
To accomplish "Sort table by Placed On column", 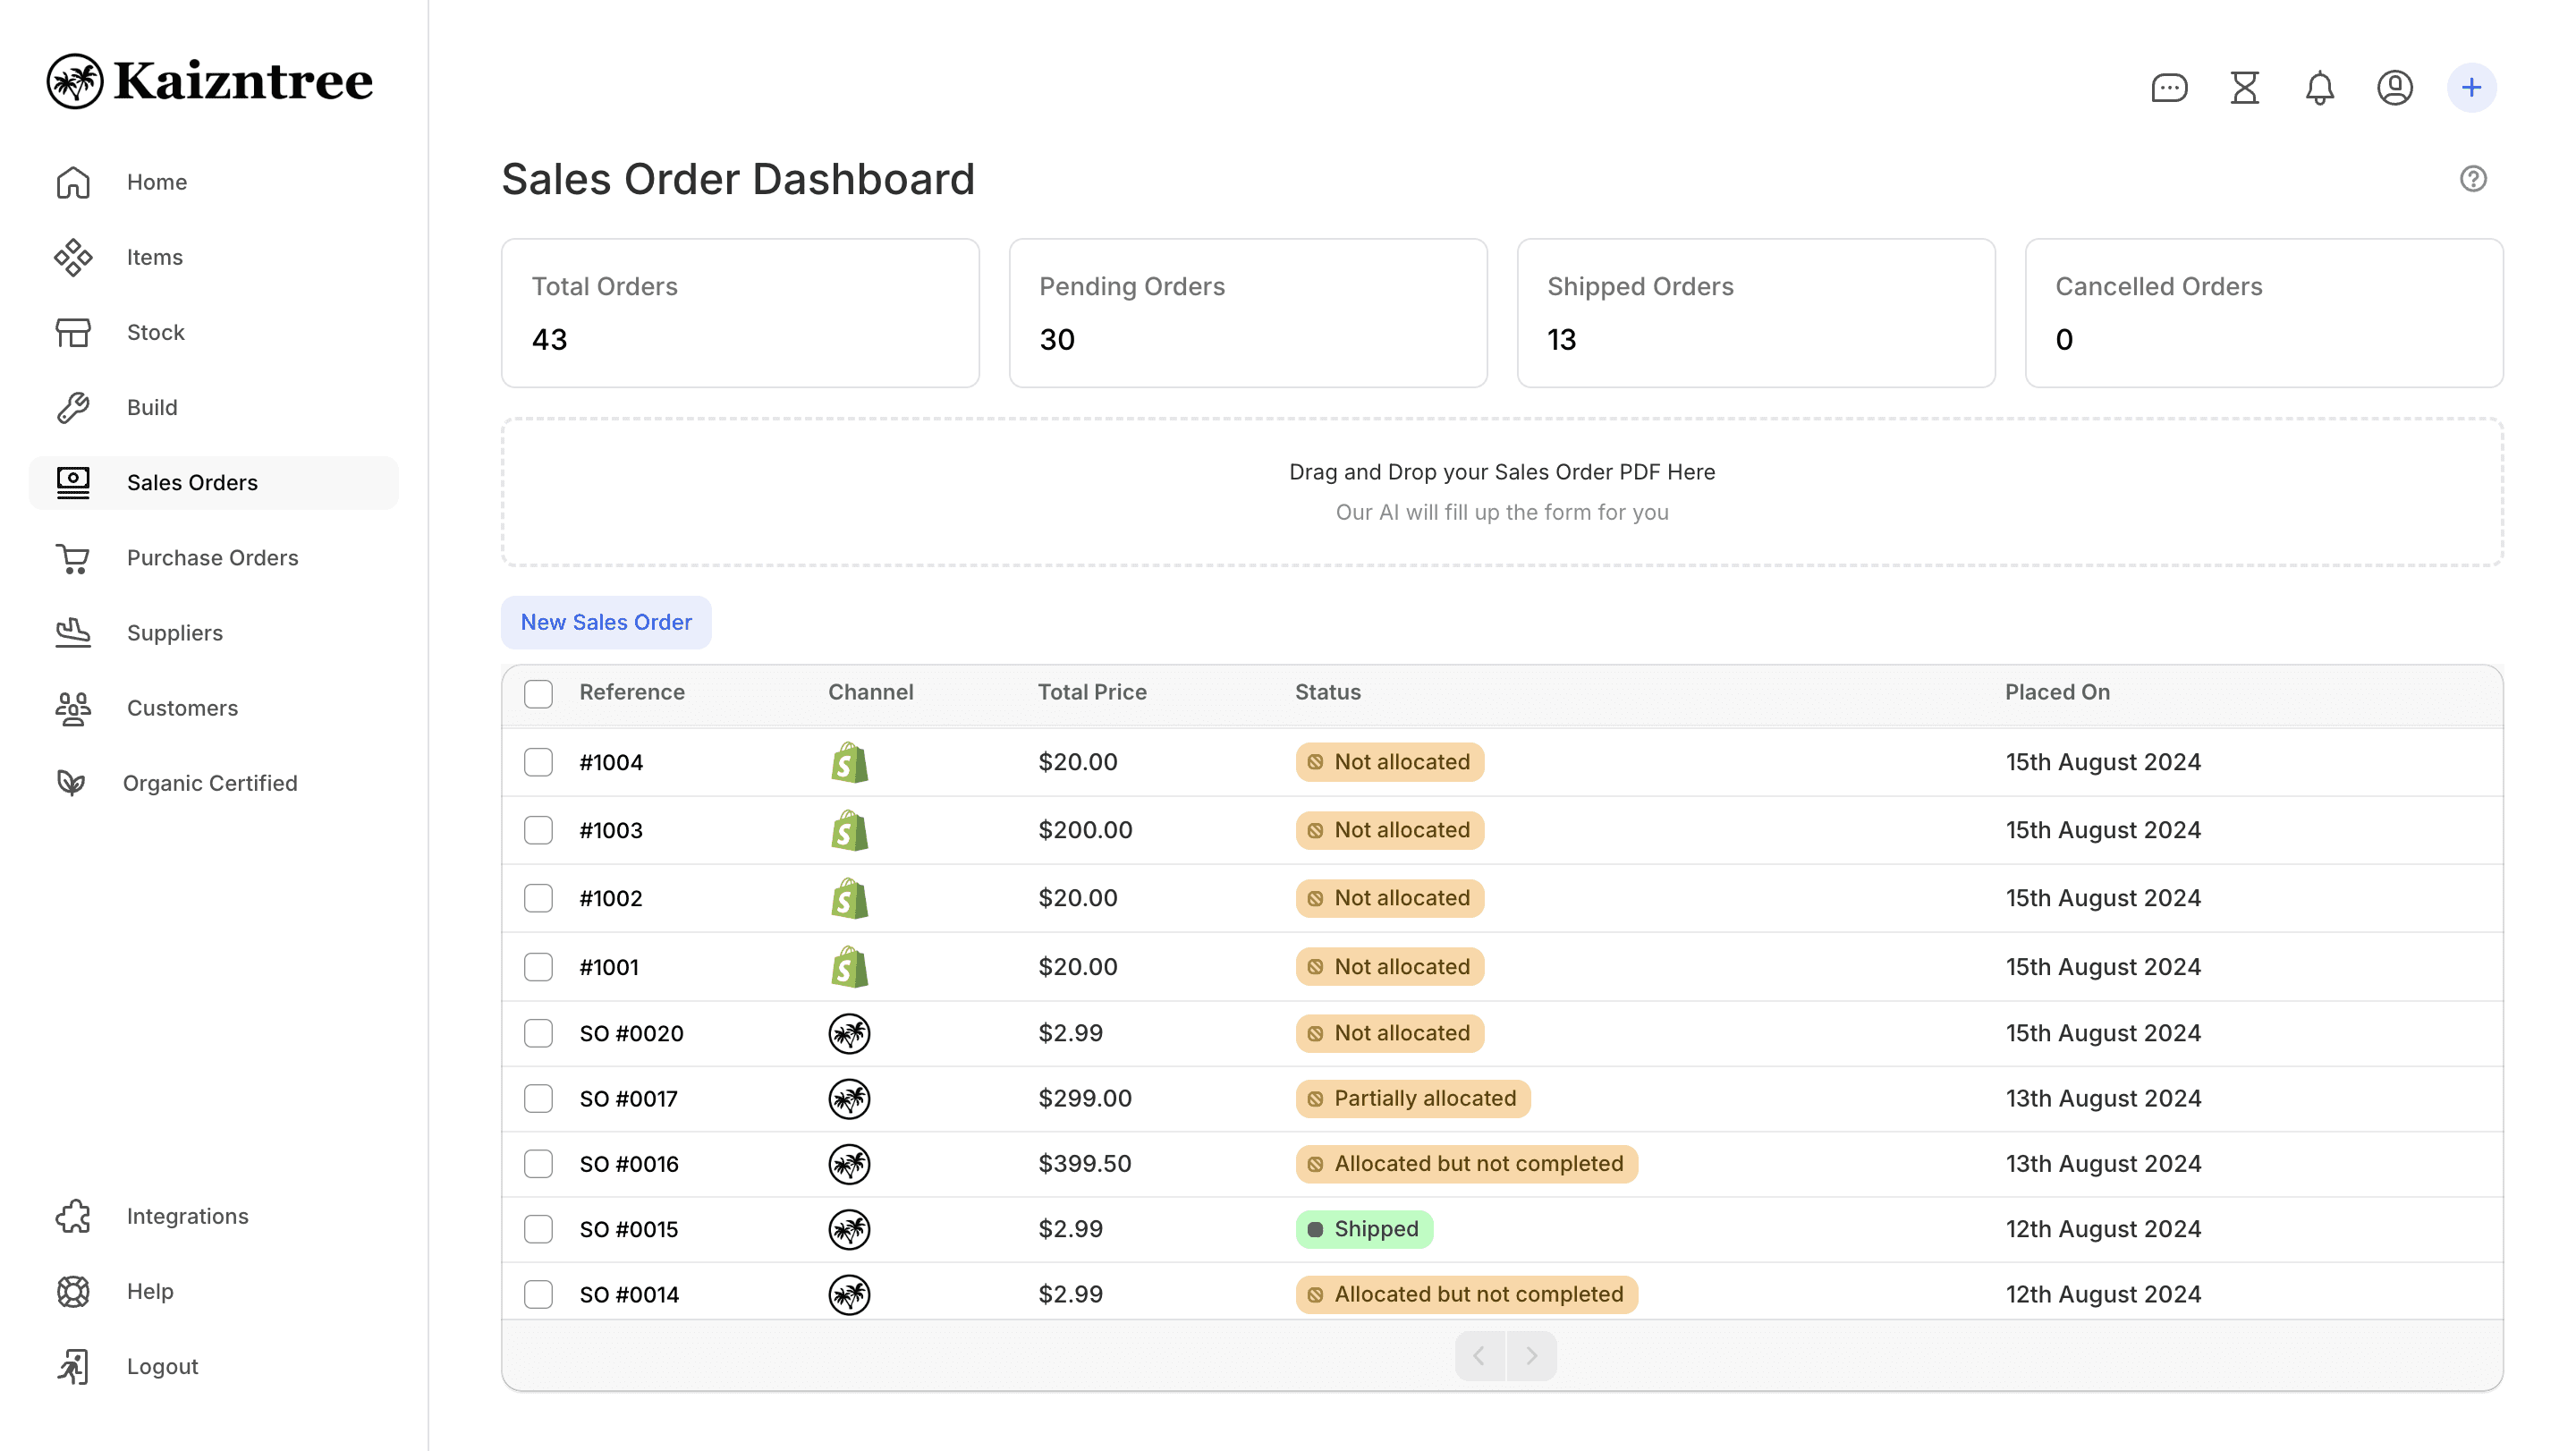I will 2057,692.
